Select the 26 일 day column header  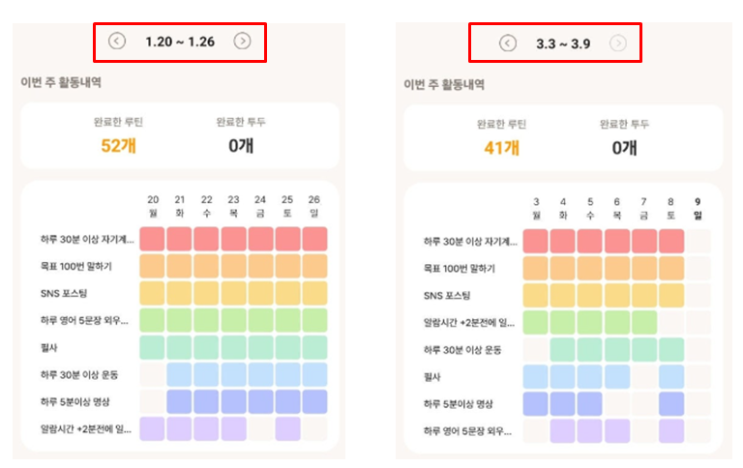pos(314,206)
